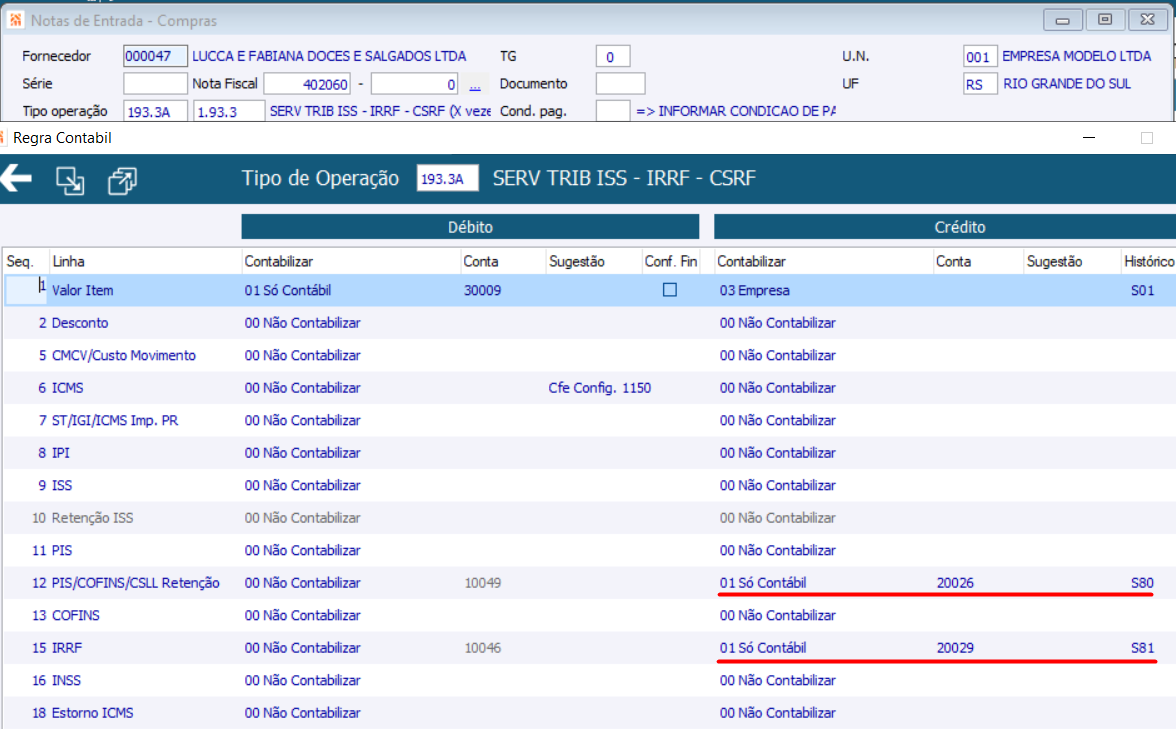Viewport: 1176px width, 729px height.
Task: Click the Fornecedor code field 000047
Action: [155, 56]
